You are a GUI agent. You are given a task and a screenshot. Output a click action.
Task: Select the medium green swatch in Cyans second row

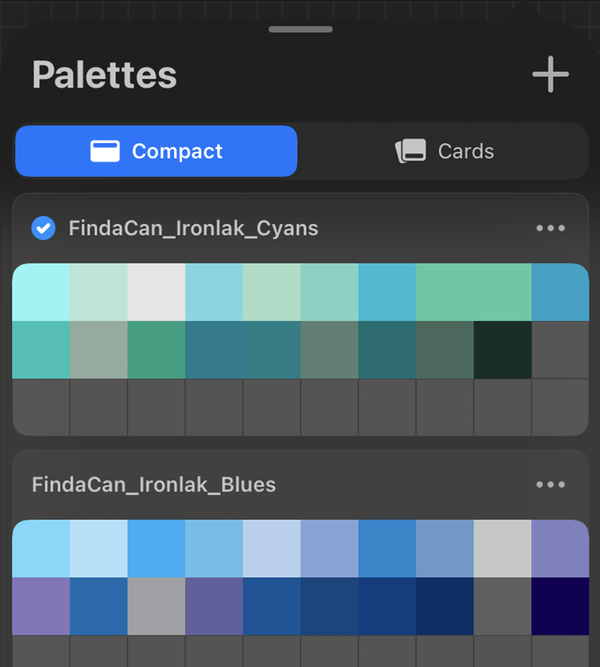(x=156, y=350)
